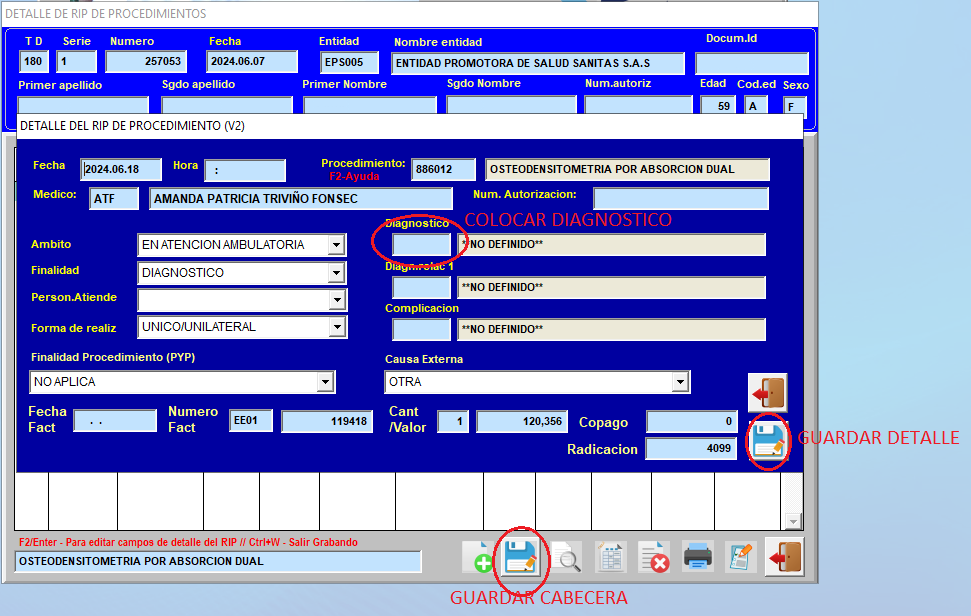Click the Num. Autorizacion input field
This screenshot has height=616, width=971.
(681, 199)
